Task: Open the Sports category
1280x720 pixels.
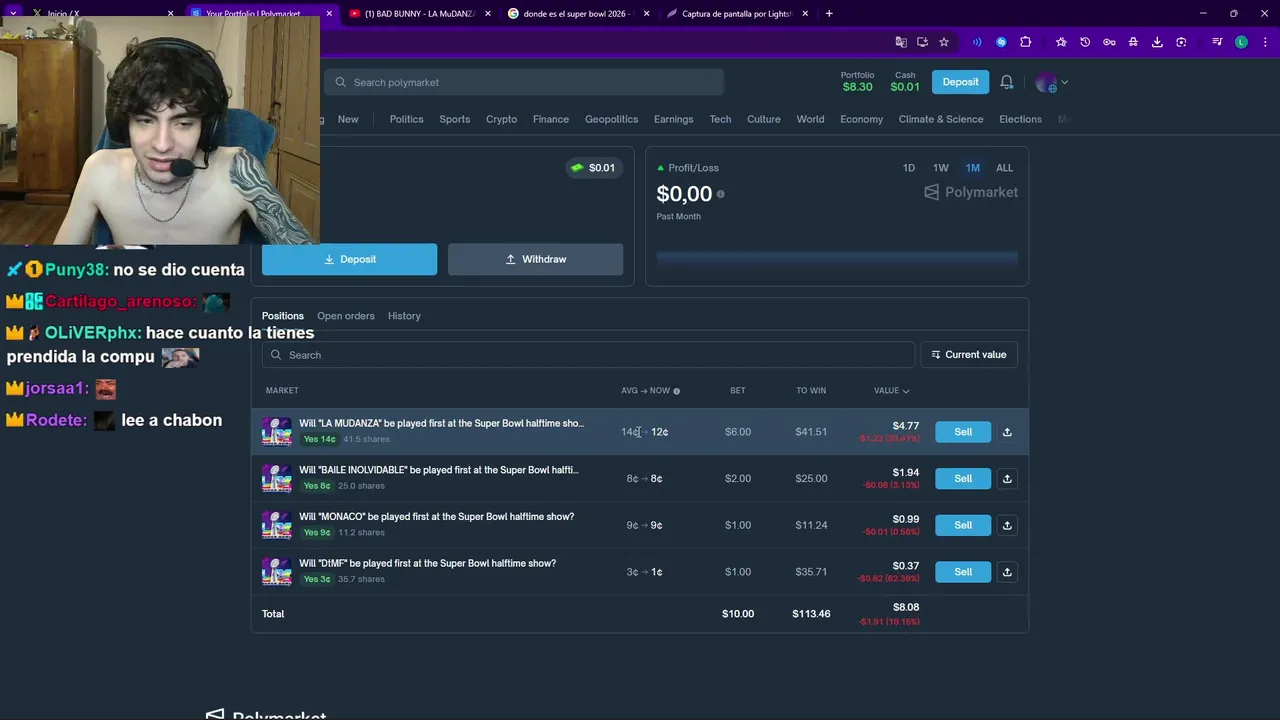Action: point(454,119)
